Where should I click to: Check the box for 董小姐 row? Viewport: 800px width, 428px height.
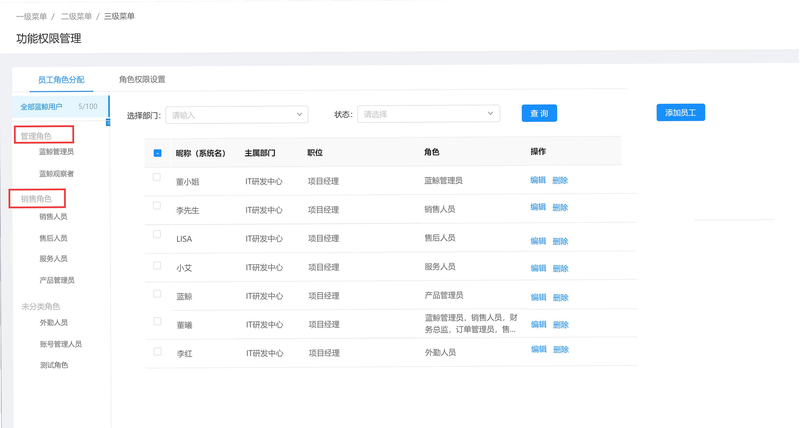(x=157, y=177)
